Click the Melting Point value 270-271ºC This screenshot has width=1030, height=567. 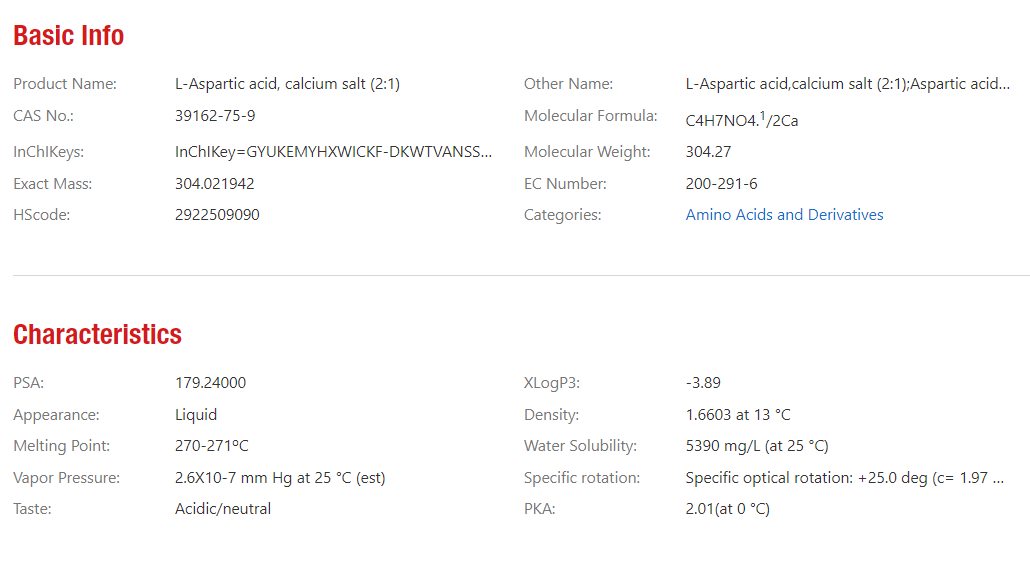[211, 446]
